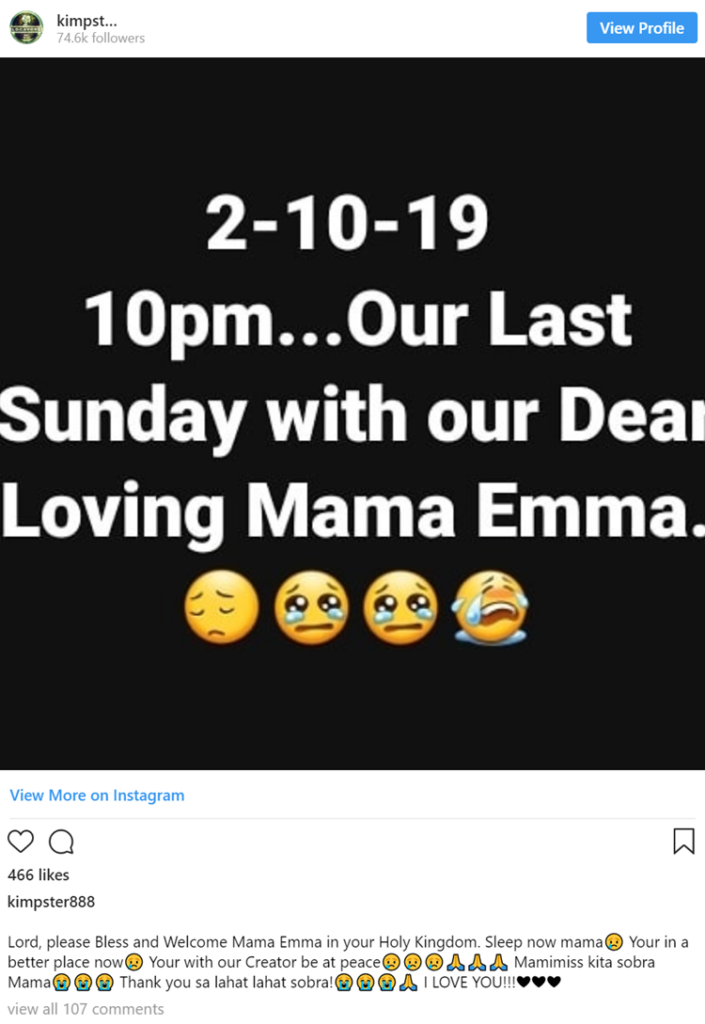This screenshot has width=705, height=1024.
Task: Open the View More on Instagram link
Action: pos(97,795)
